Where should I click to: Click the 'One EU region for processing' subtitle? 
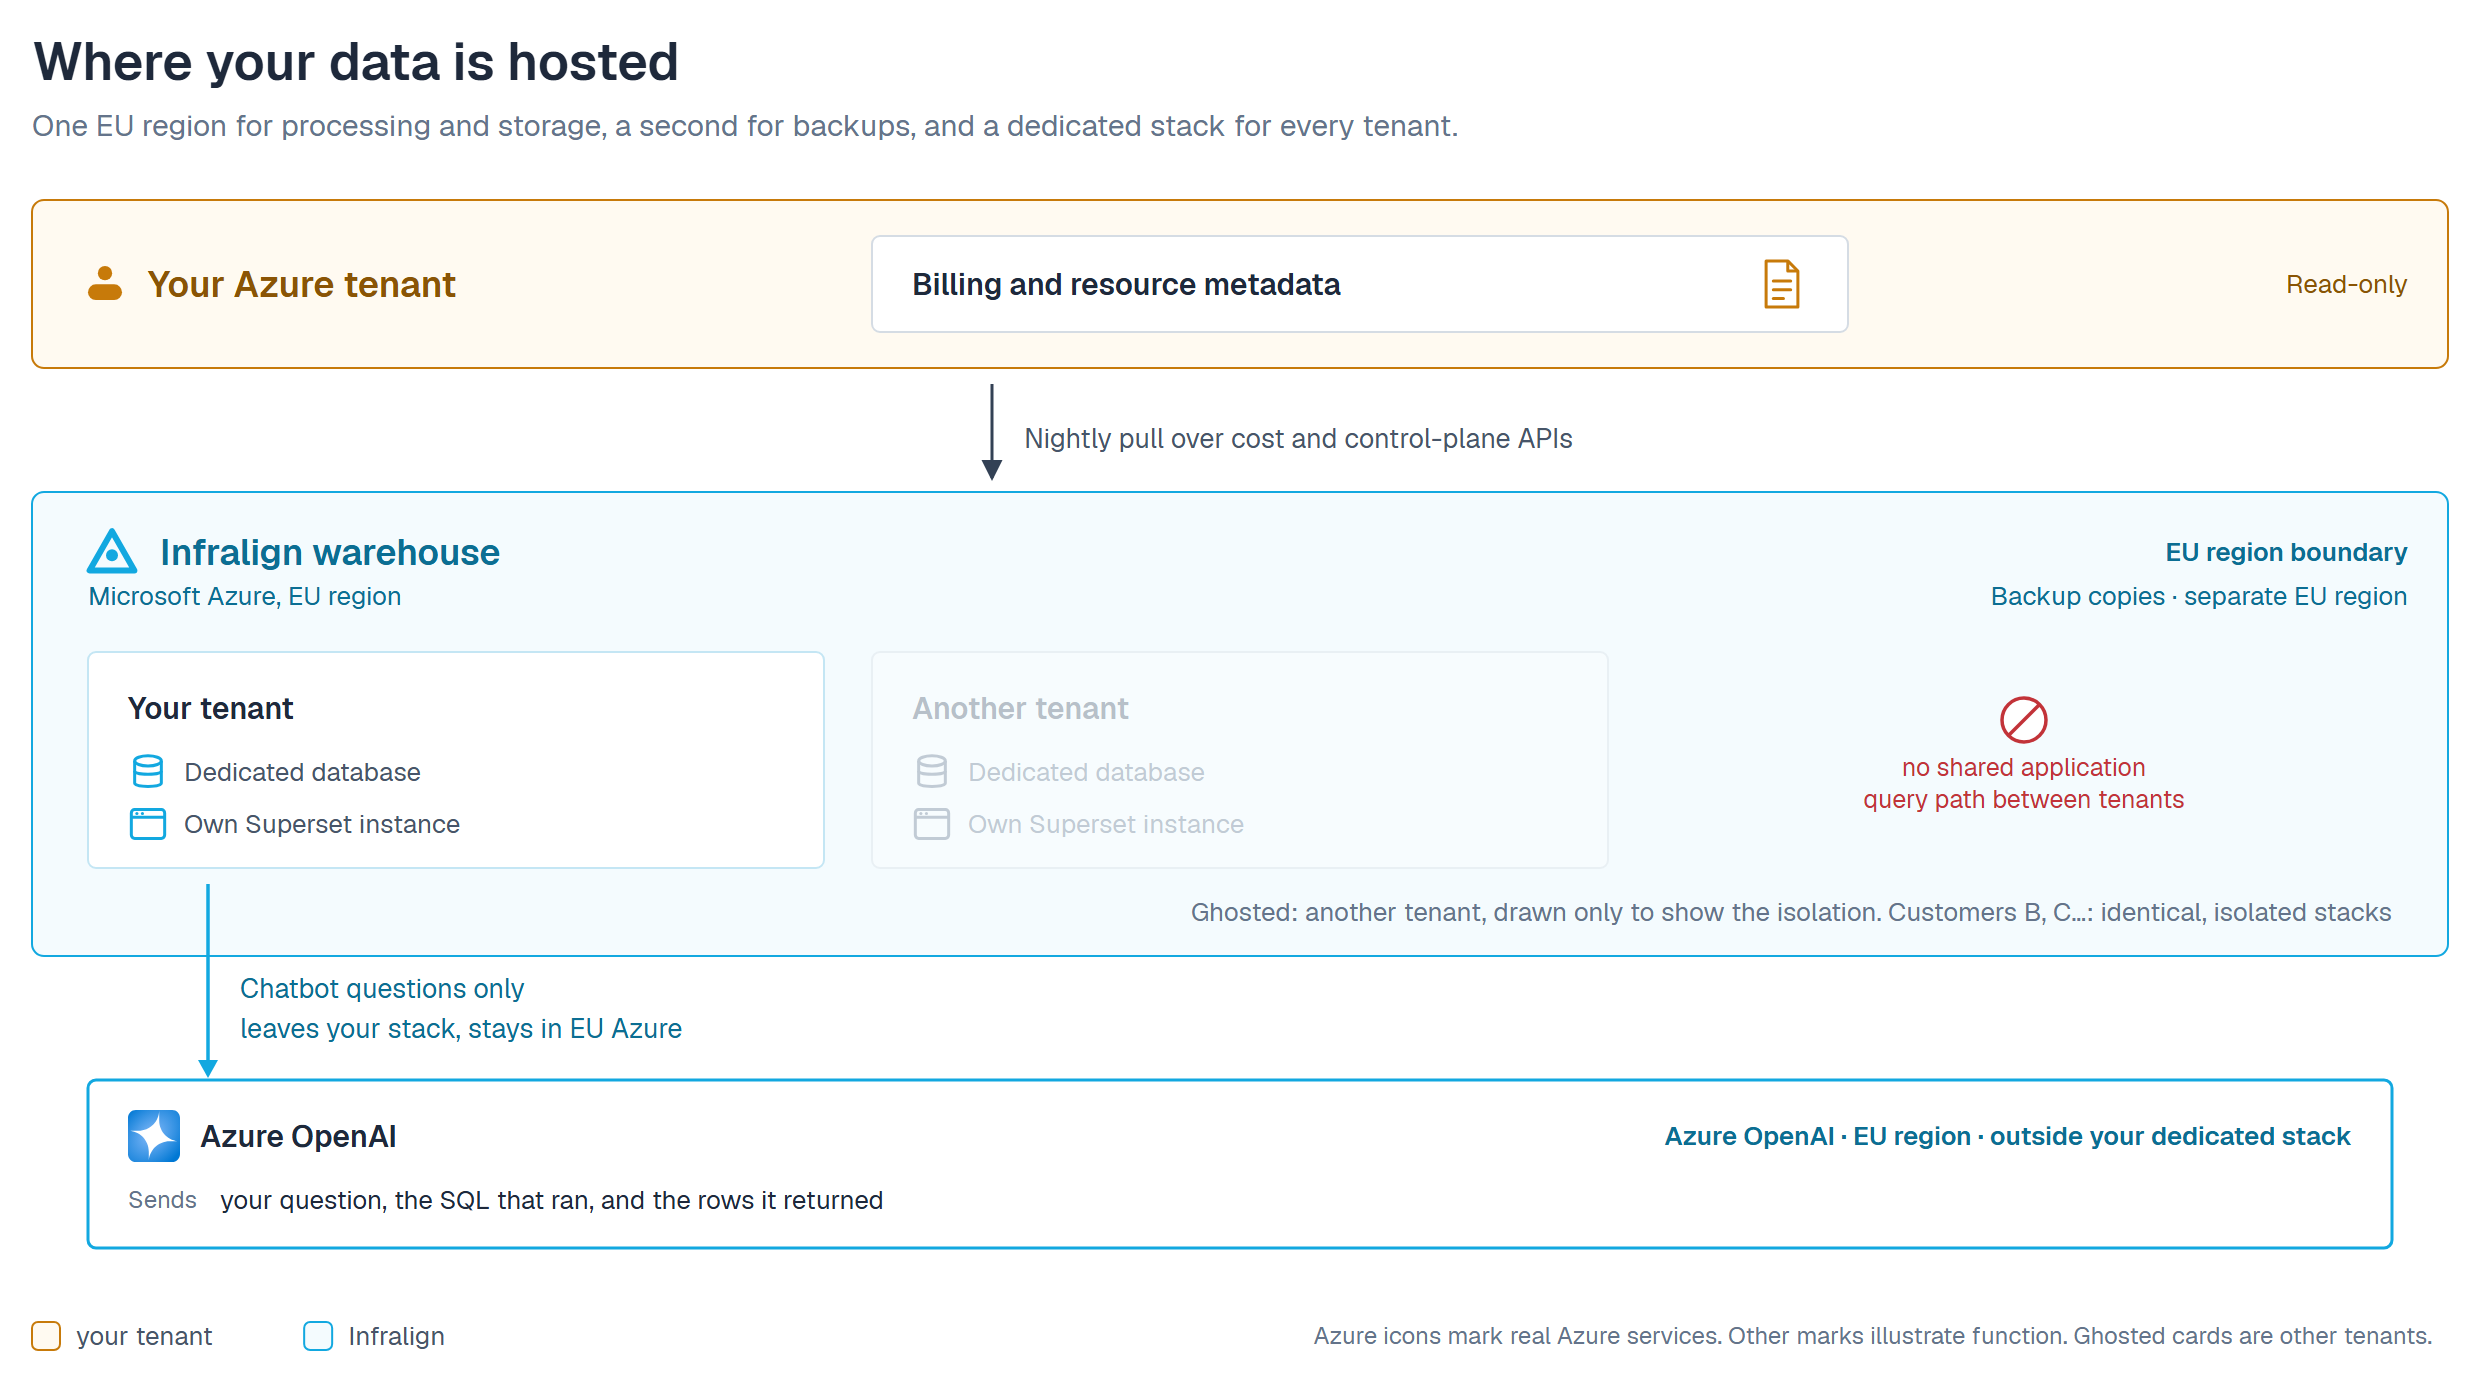[x=745, y=126]
